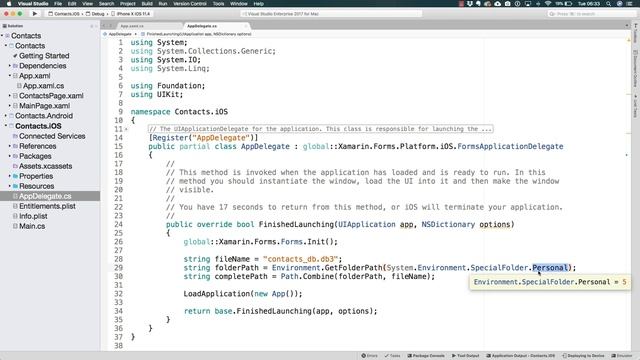Screen dimensions: 640x360
Task: Switch to the App.xaml.cs tab
Action: (132, 26)
